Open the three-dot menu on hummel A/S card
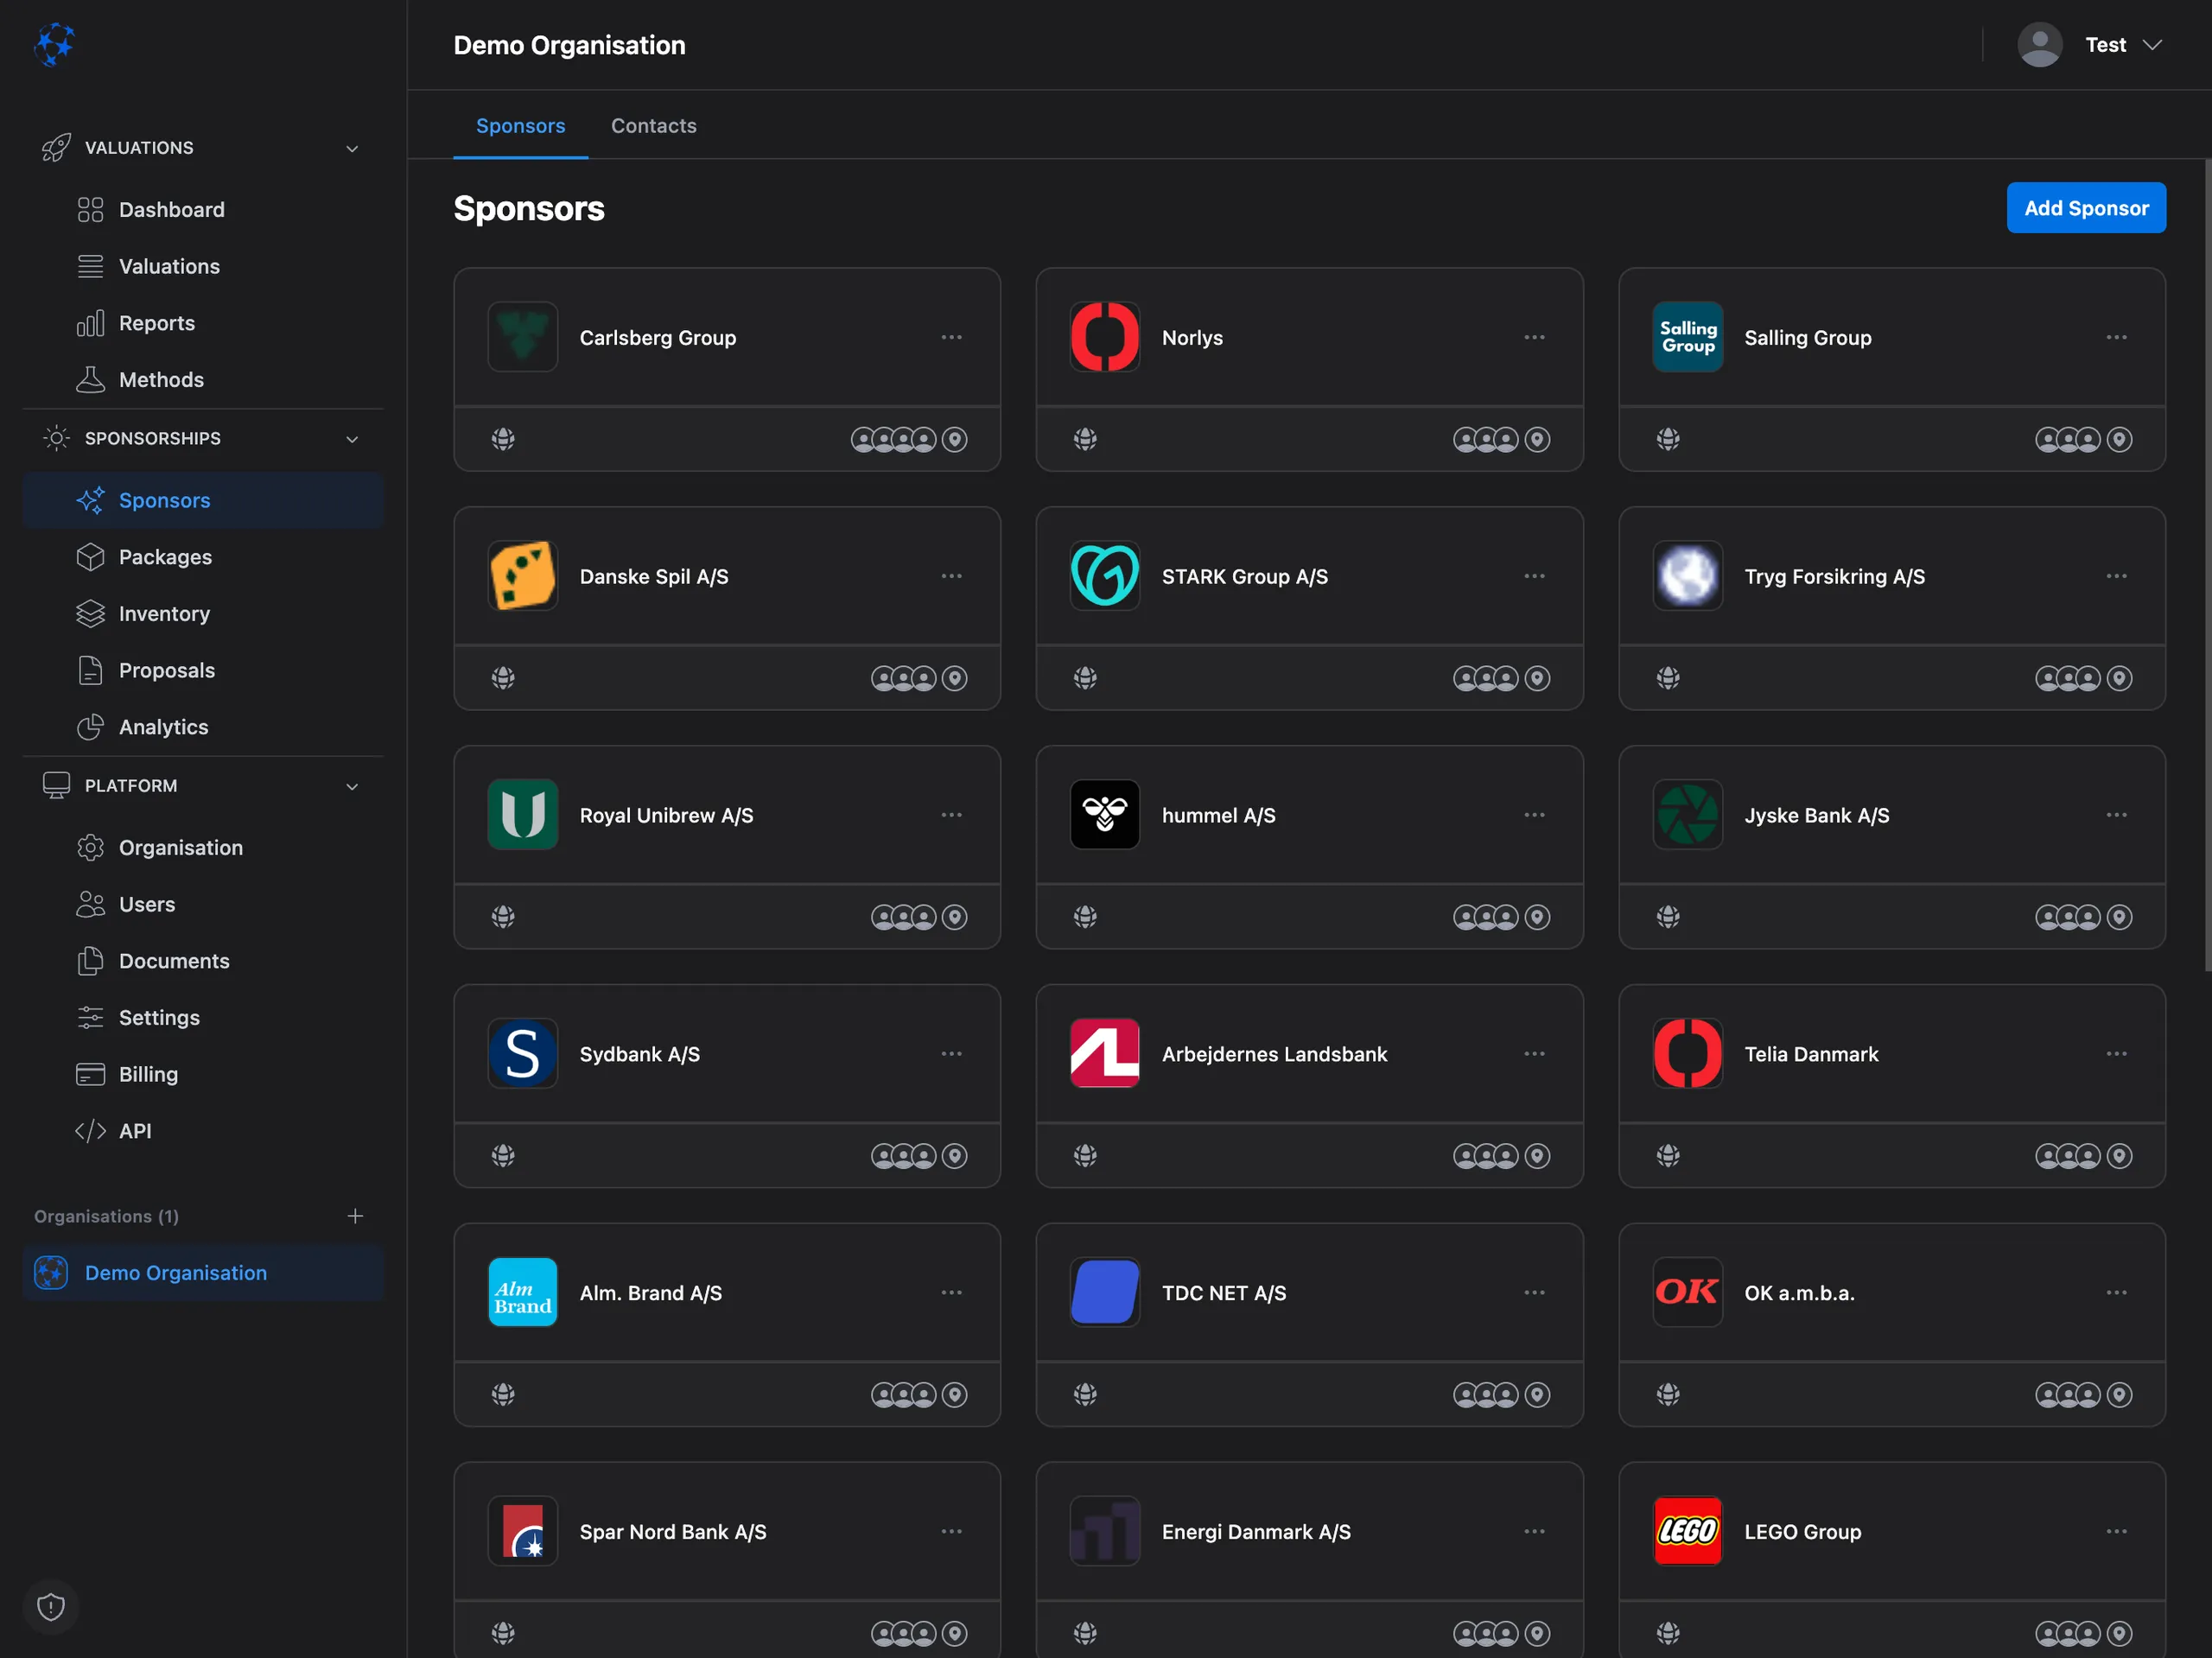 coord(1534,815)
